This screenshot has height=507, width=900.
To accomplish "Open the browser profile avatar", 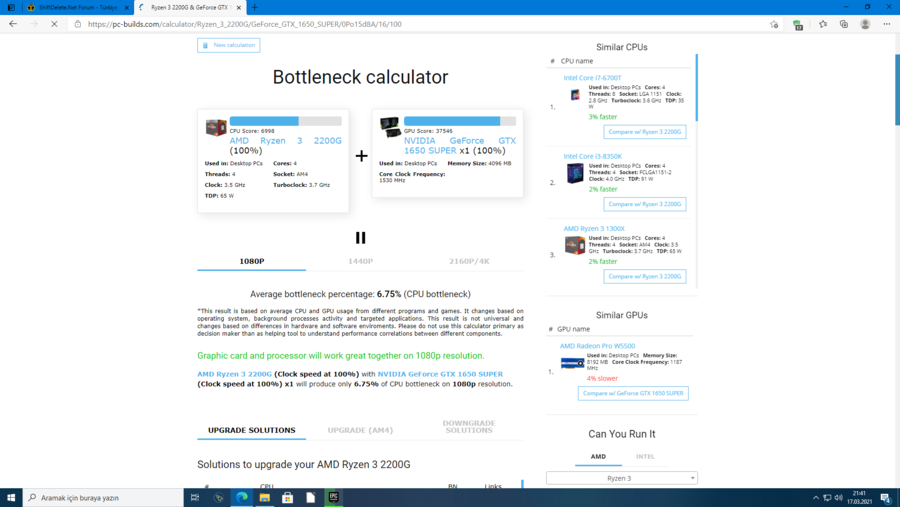I will pyautogui.click(x=865, y=24).
